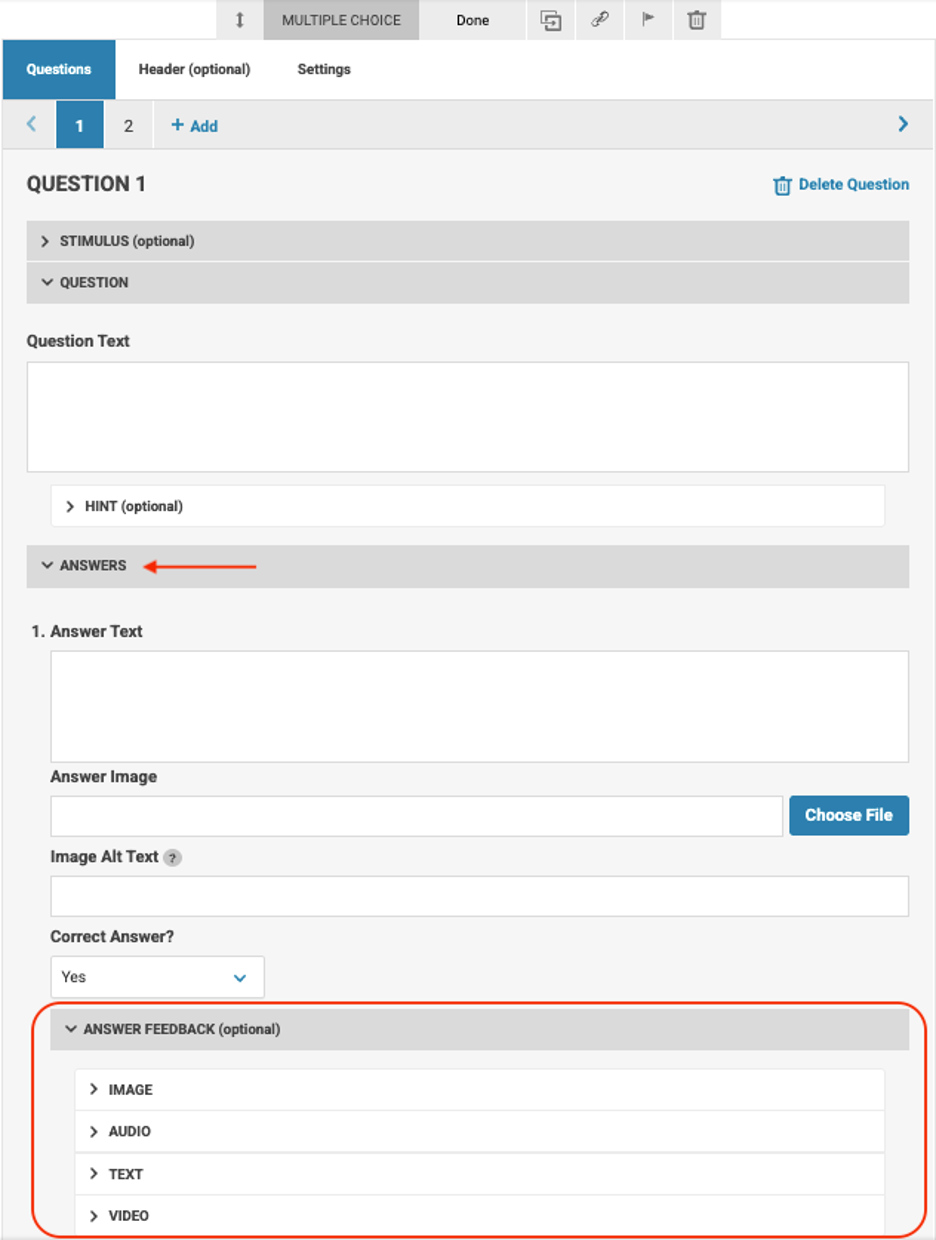The width and height of the screenshot is (936, 1240).
Task: Click the Choose File button
Action: pyautogui.click(x=849, y=815)
